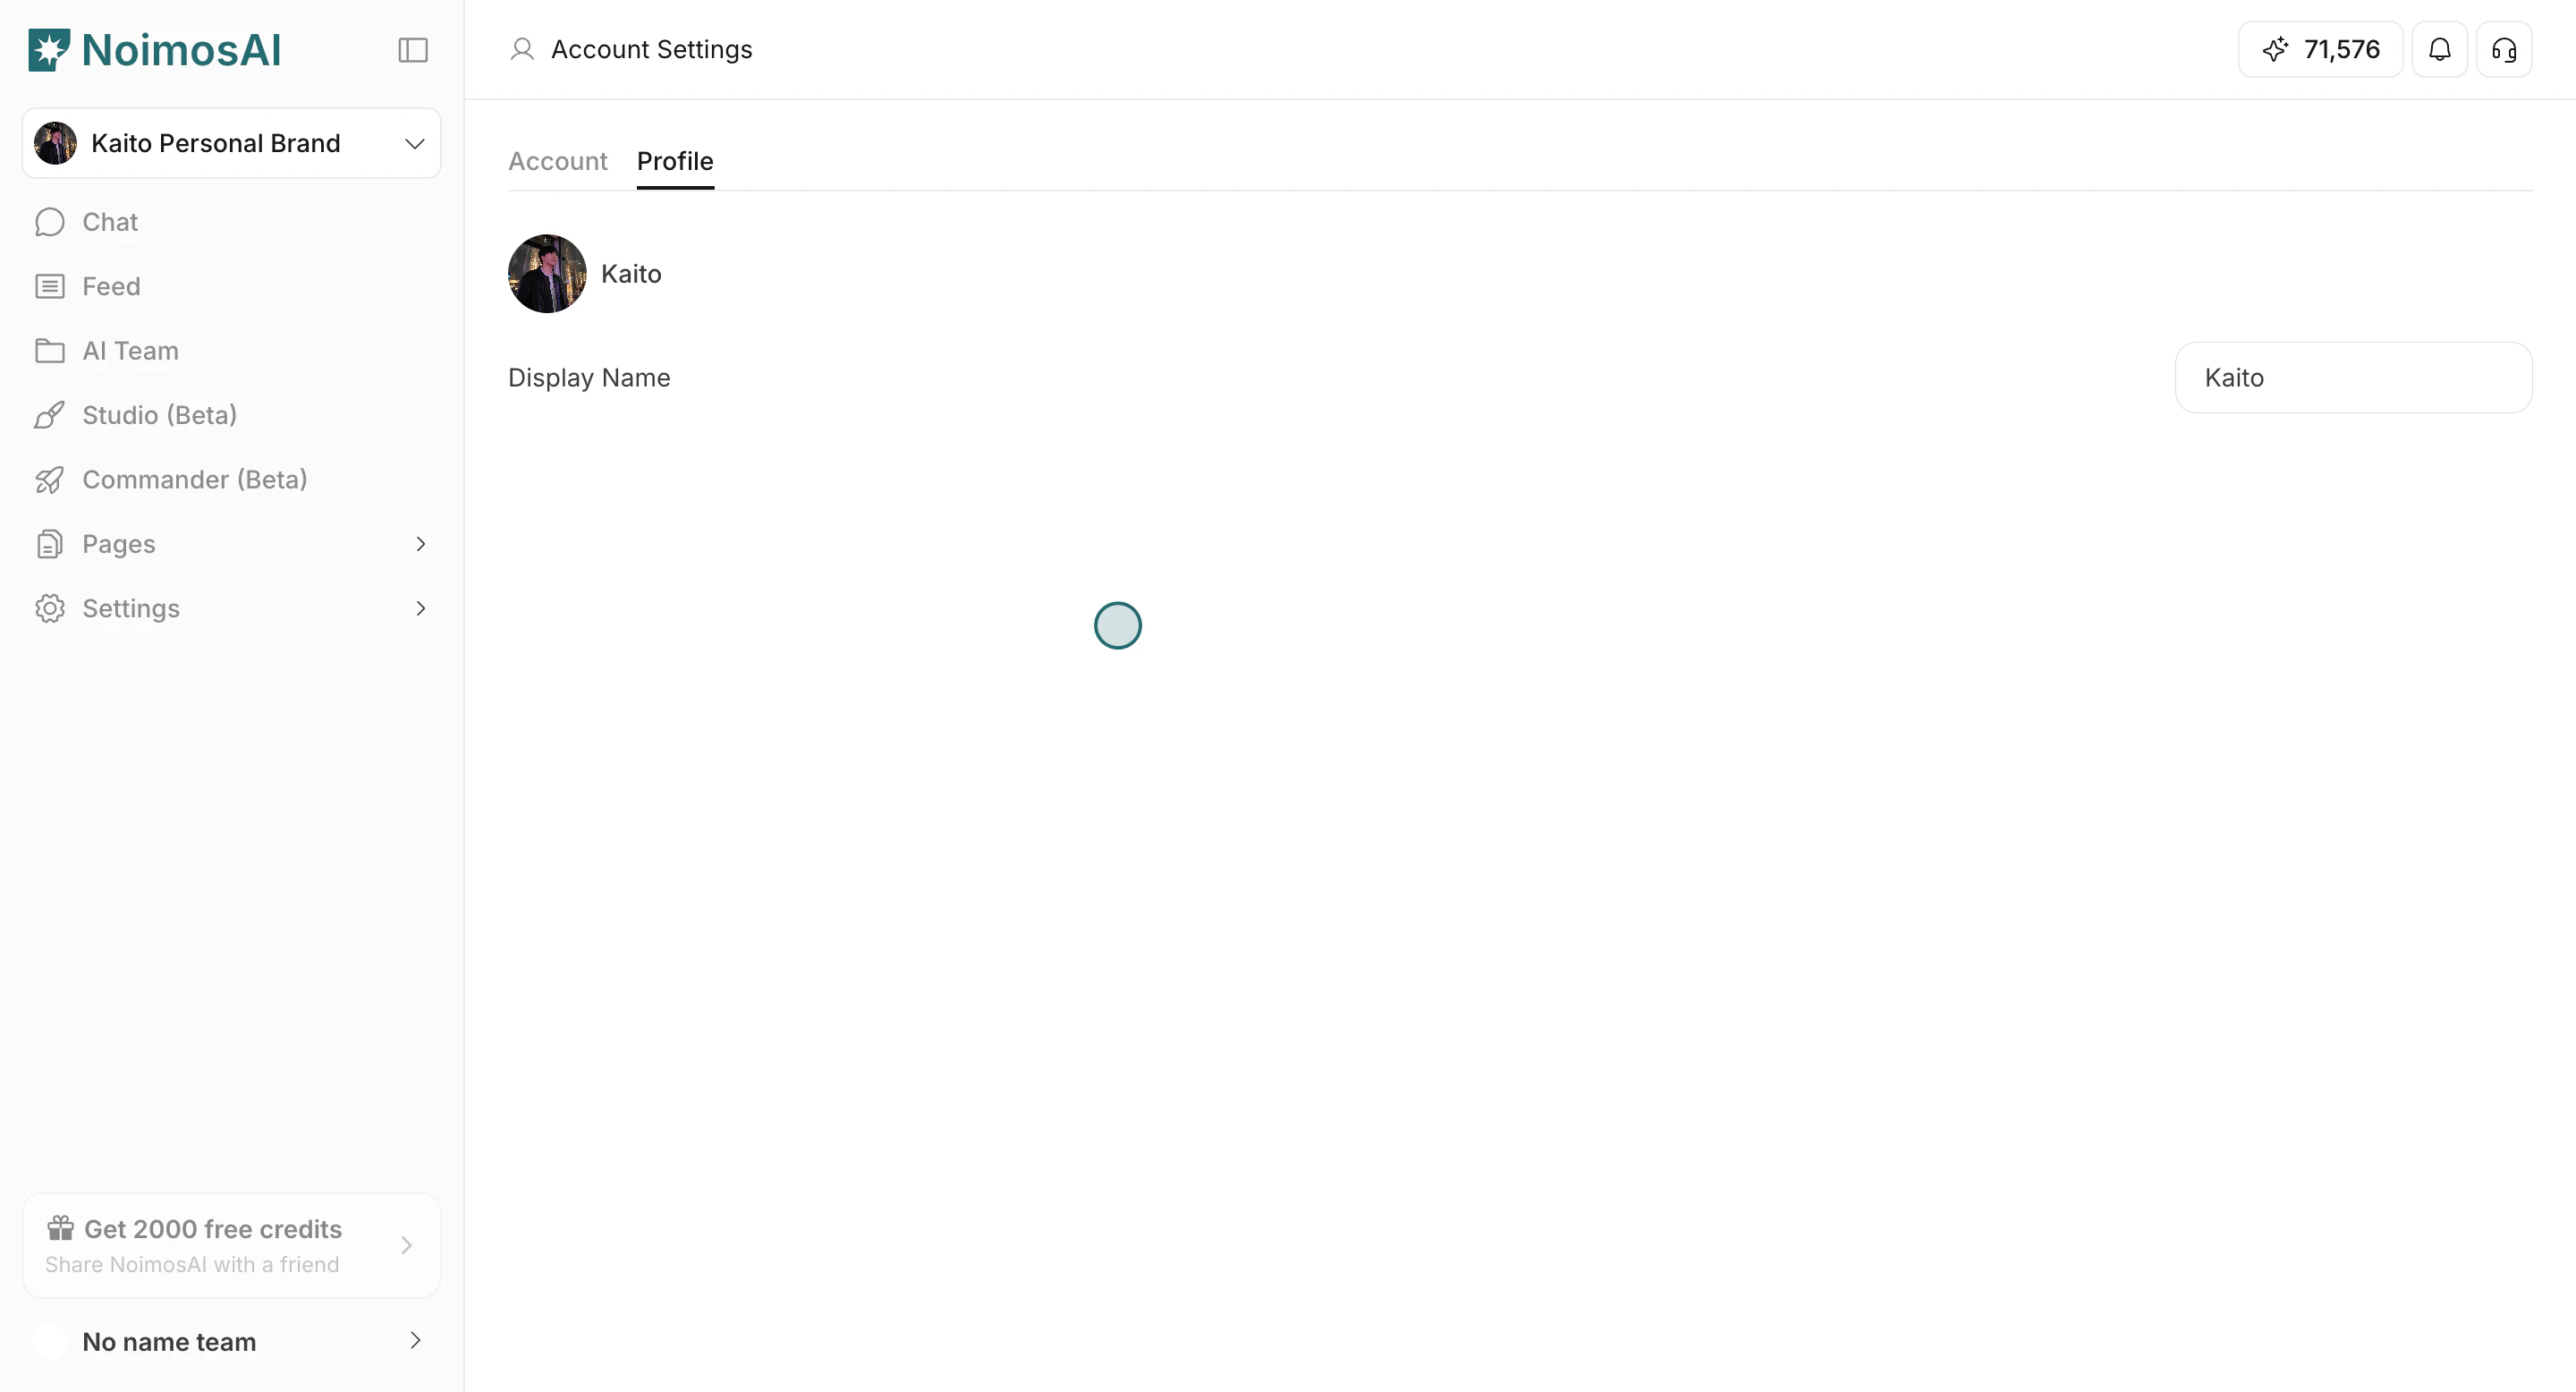The image size is (2576, 1392).
Task: Click Account Settings header title
Action: pos(651,49)
